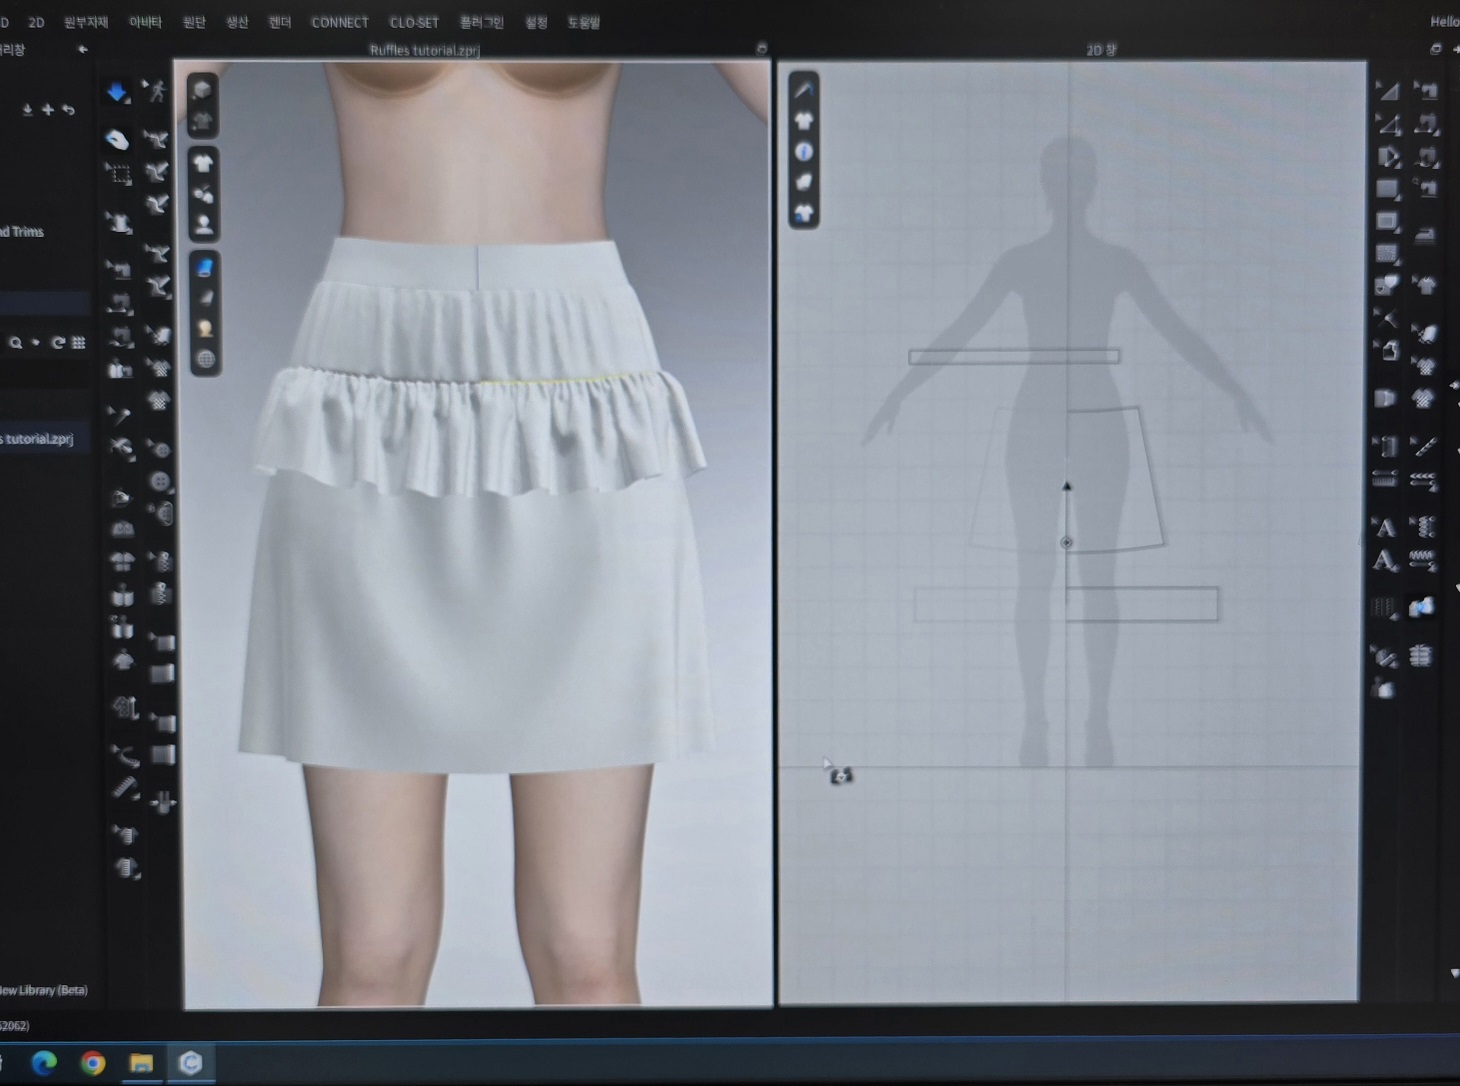1460x1086 pixels.
Task: Toggle show garment shirt icon in 3D view
Action: (204, 163)
